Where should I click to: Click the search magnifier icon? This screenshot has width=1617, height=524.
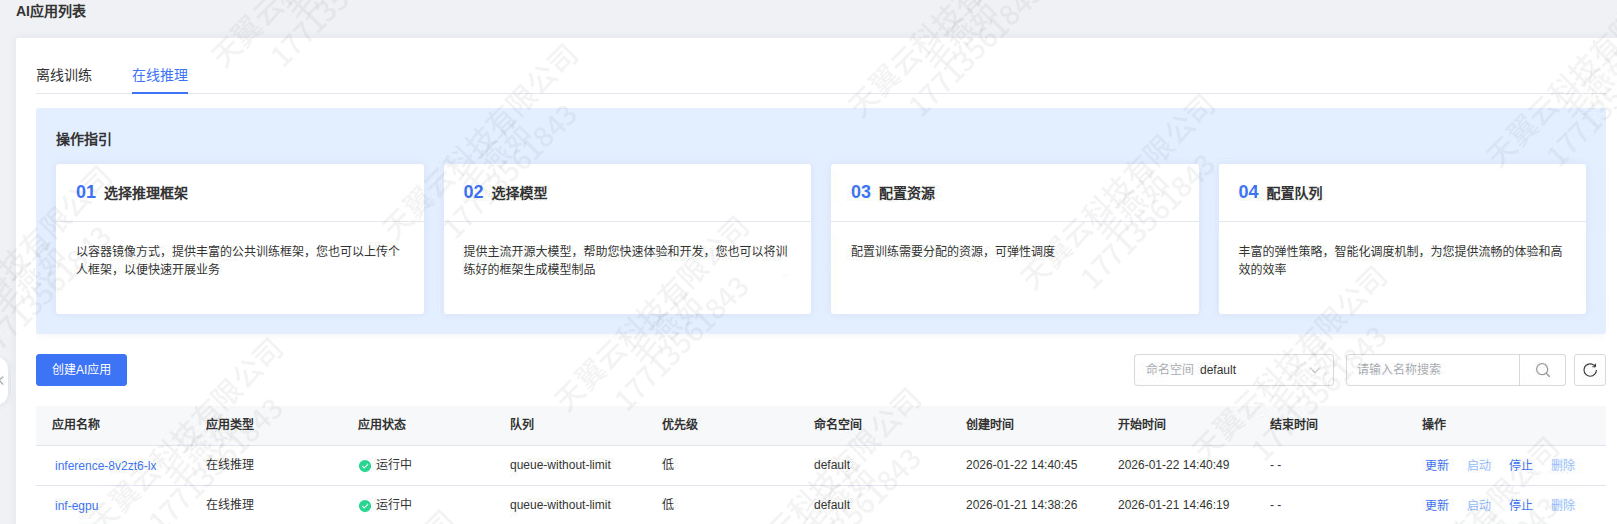1542,370
